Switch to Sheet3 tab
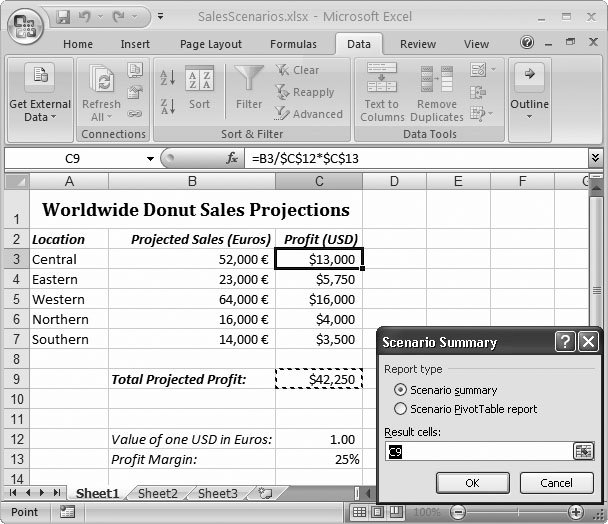608x524 pixels. [218, 493]
